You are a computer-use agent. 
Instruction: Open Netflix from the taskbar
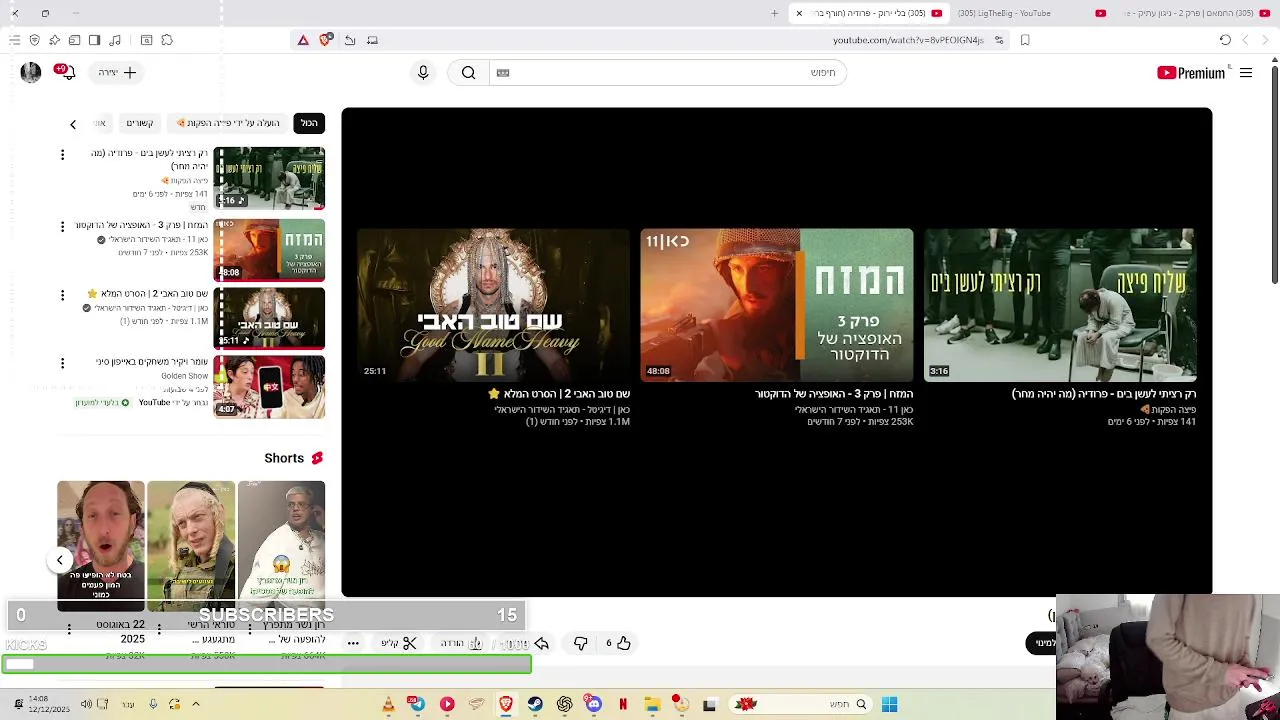point(623,704)
